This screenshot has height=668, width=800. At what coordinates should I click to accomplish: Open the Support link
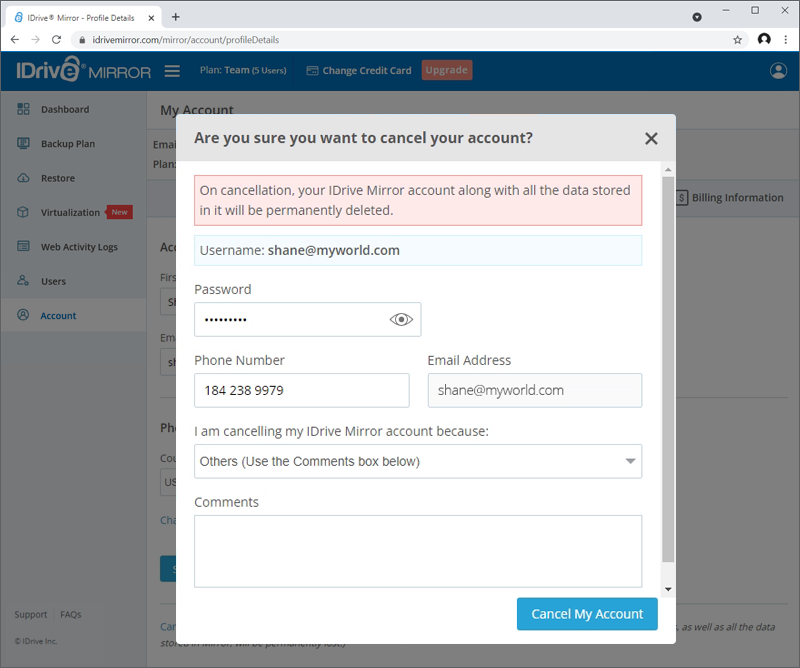click(x=31, y=614)
